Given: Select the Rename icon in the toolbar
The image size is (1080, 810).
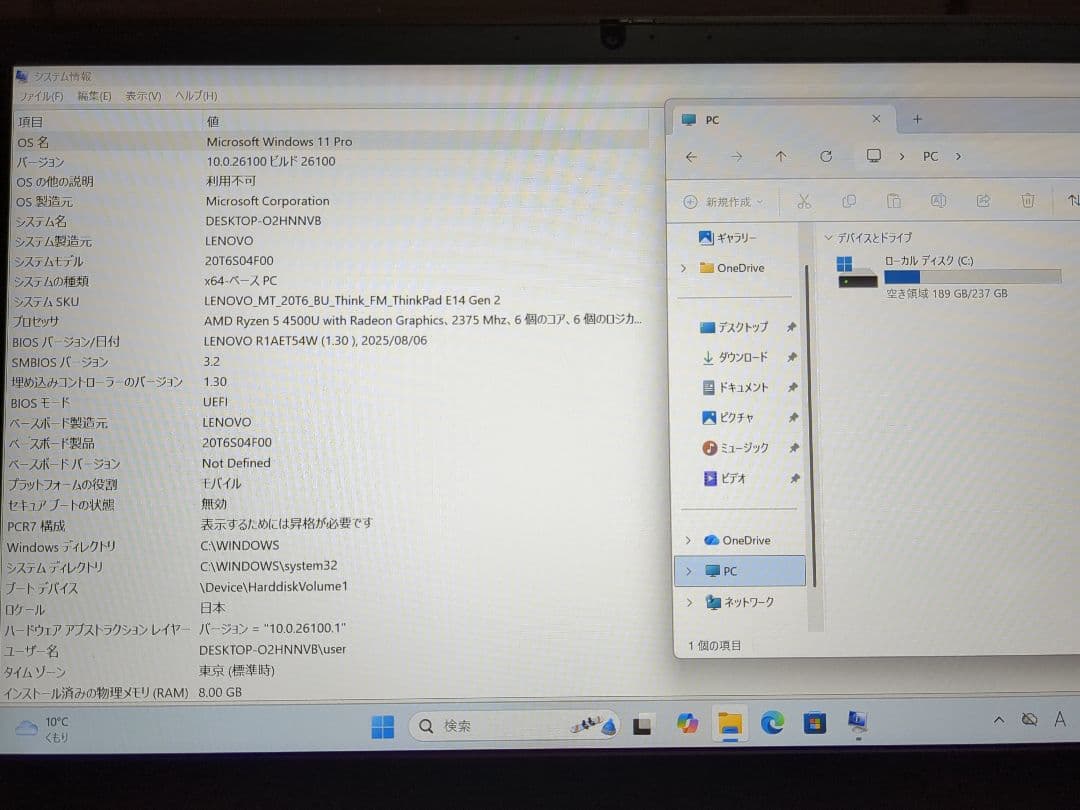Looking at the screenshot, I should [938, 201].
